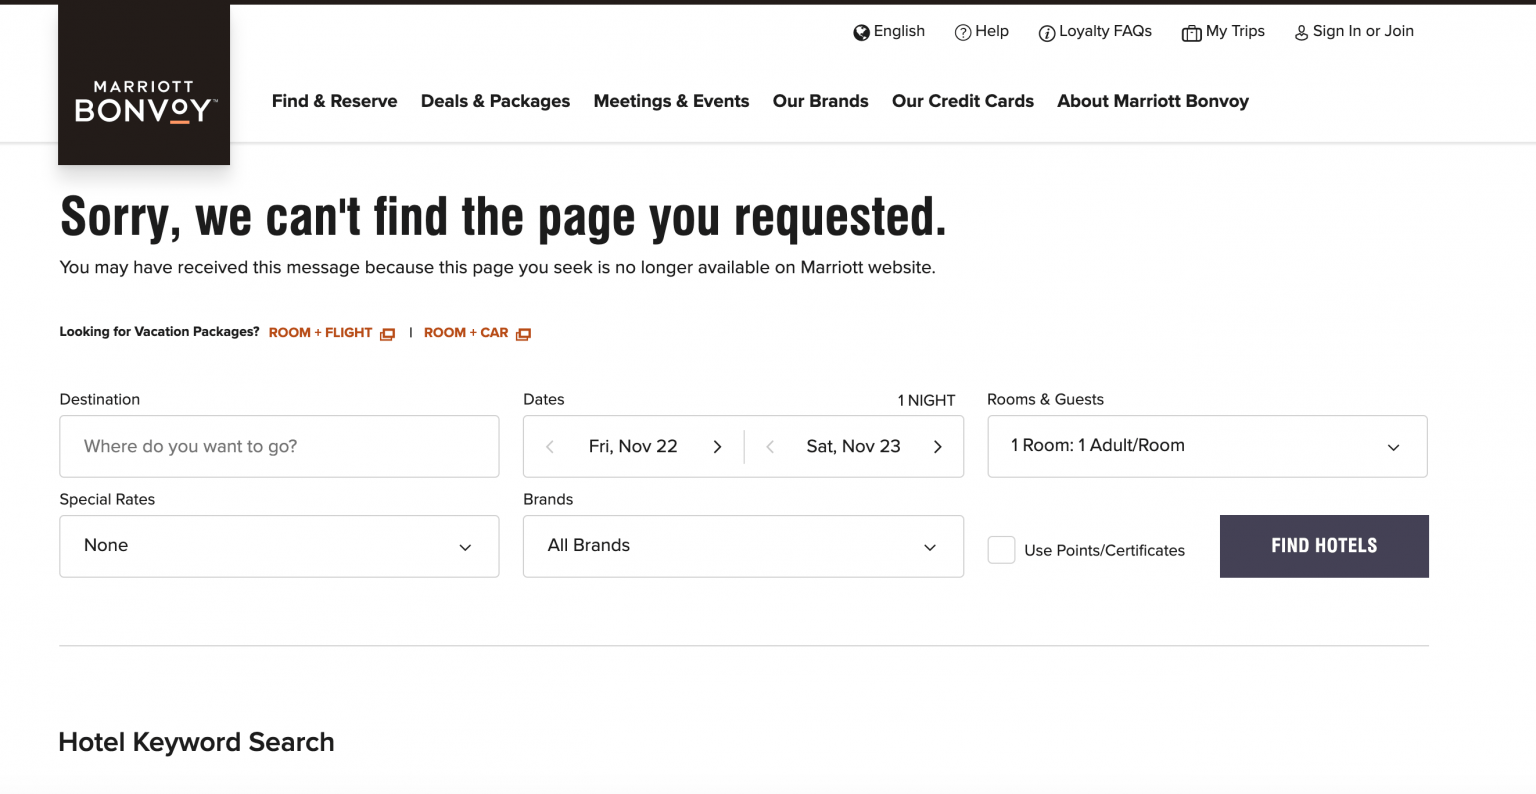Click the globe icon for language selection
This screenshot has width=1536, height=794.
click(x=860, y=31)
